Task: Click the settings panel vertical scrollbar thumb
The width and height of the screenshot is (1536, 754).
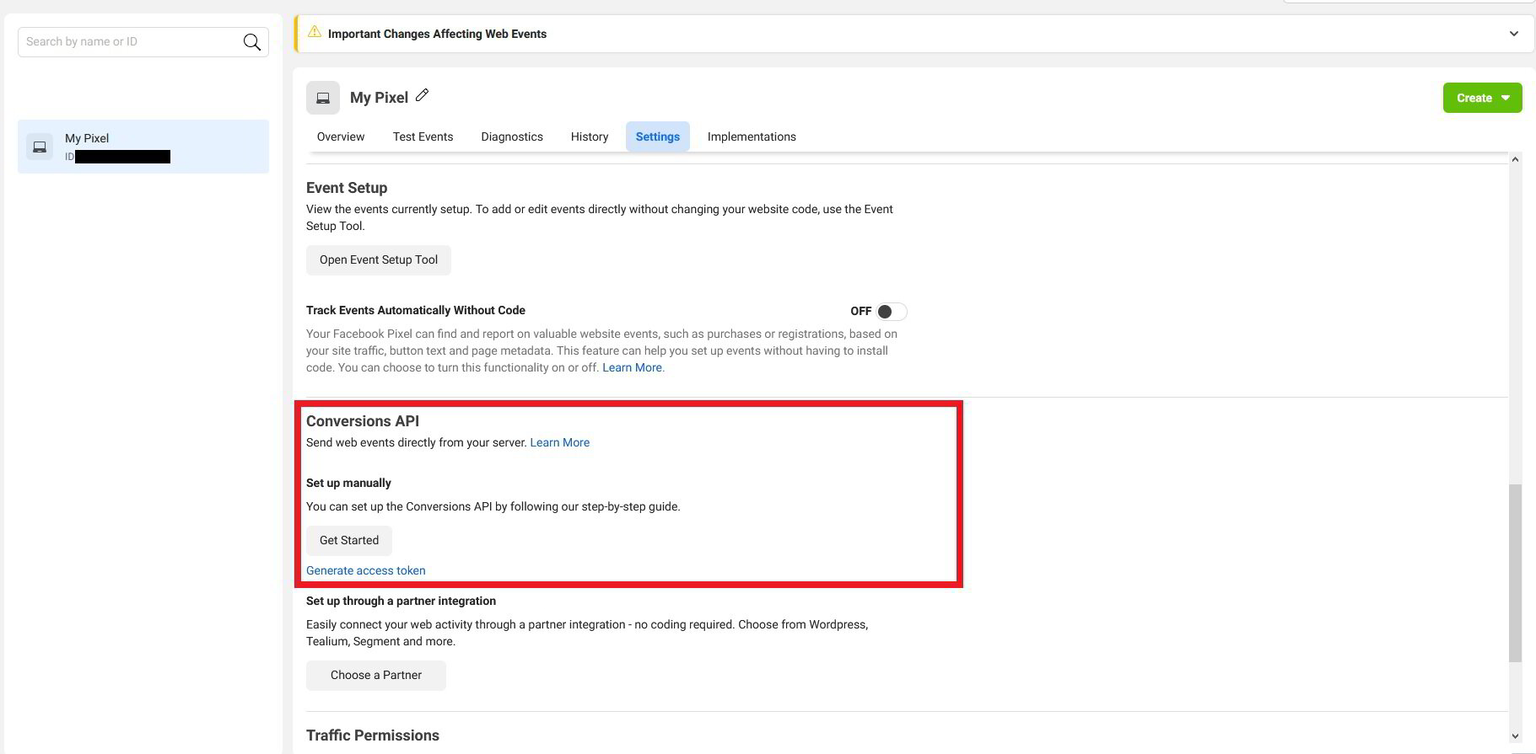Action: click(x=1515, y=572)
